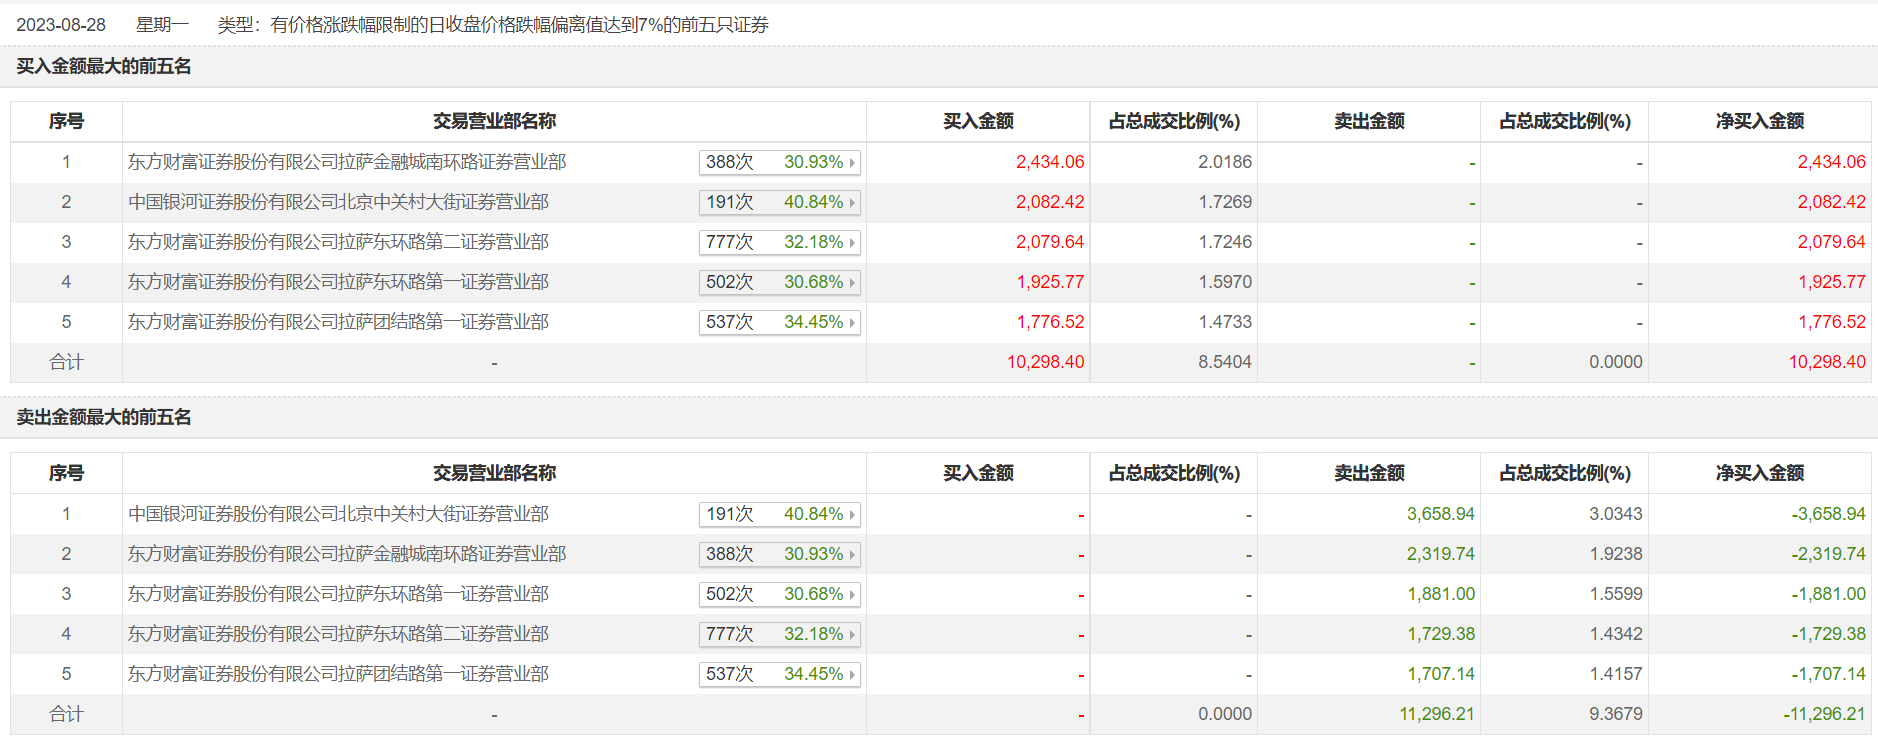Viewport: 1878px width, 745px height.
Task: Open 中国银河证券北京中关村大街 branch in the sell table
Action: [338, 514]
